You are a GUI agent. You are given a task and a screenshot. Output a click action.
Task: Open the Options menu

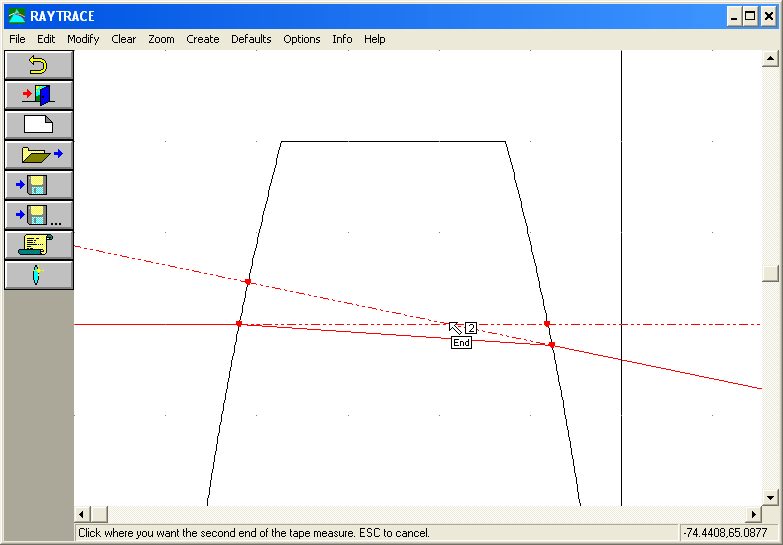pos(302,39)
